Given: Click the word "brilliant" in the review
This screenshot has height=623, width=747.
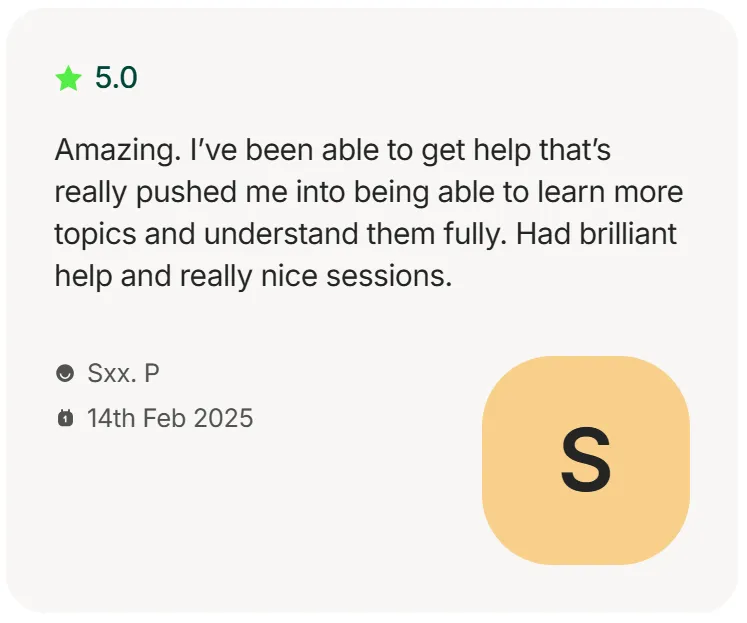Looking at the screenshot, I should [x=628, y=234].
